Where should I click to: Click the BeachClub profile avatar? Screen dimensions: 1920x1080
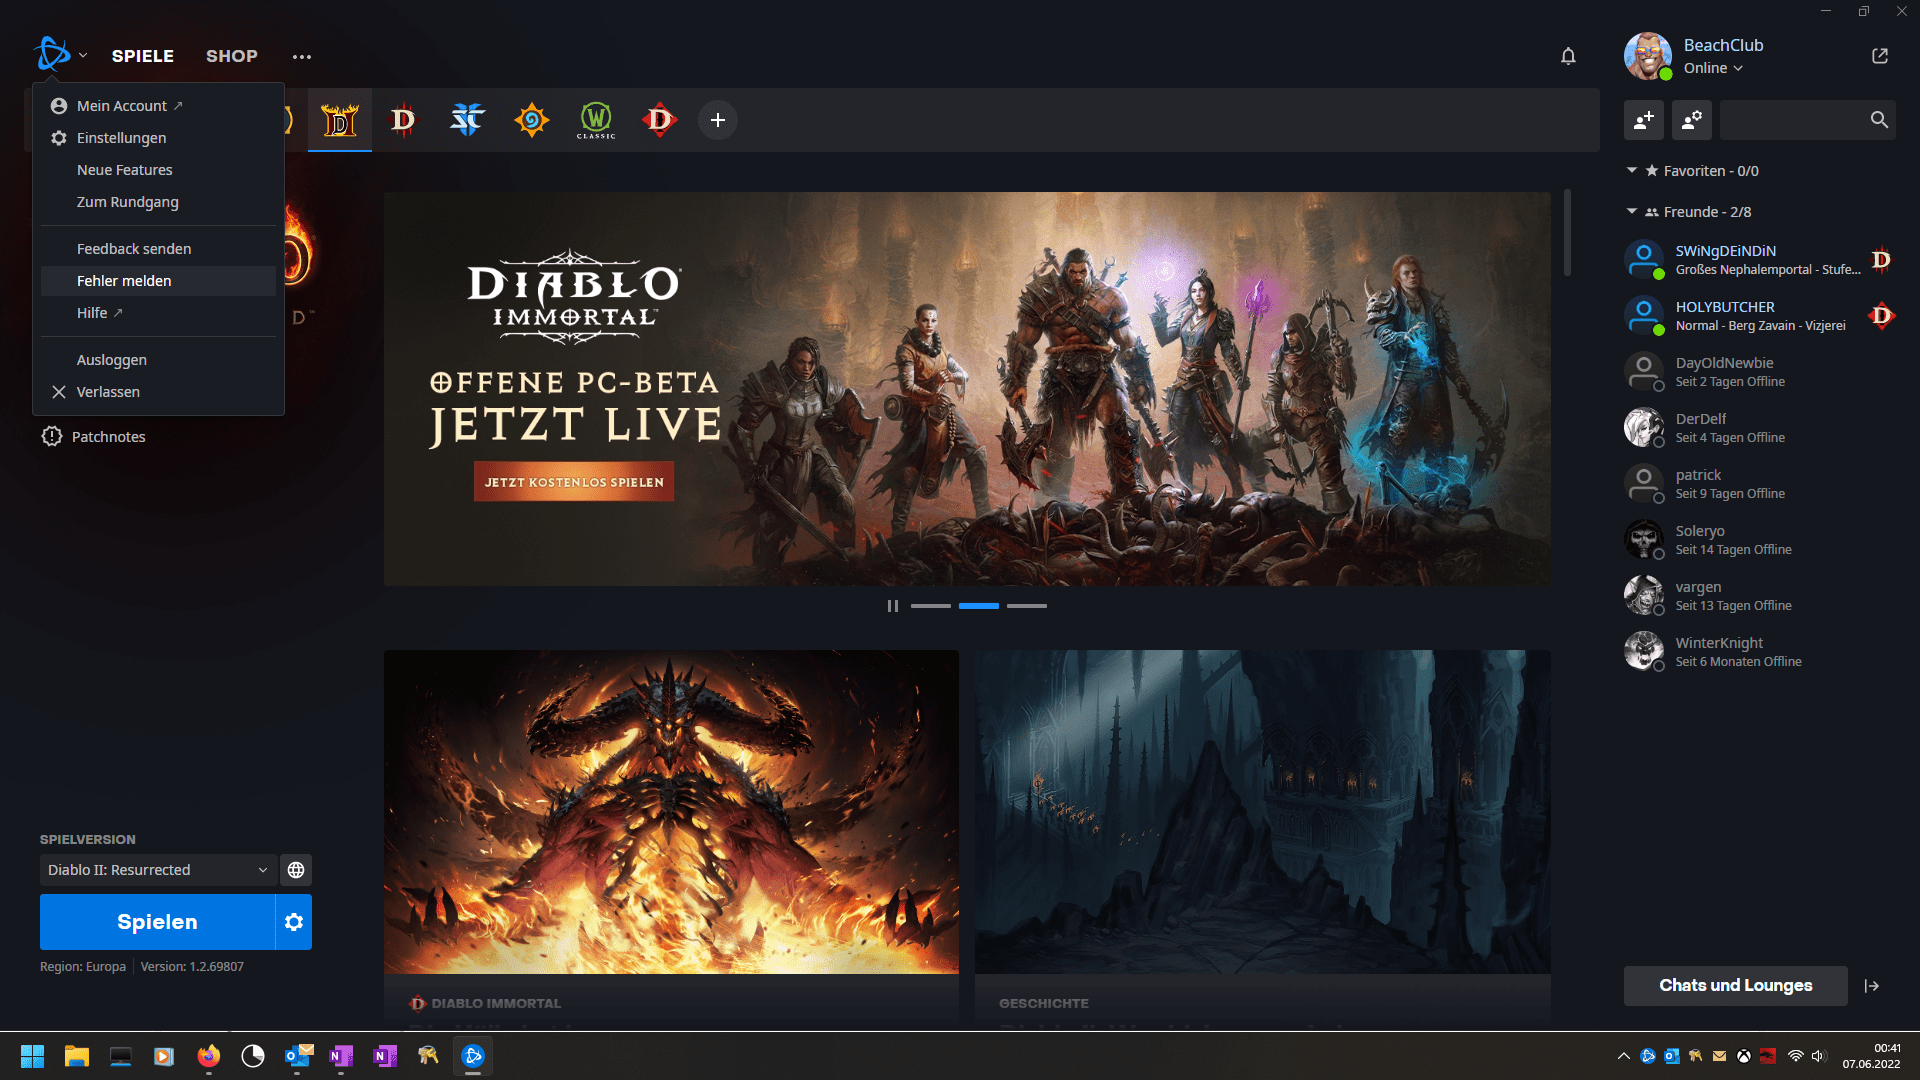(1648, 56)
